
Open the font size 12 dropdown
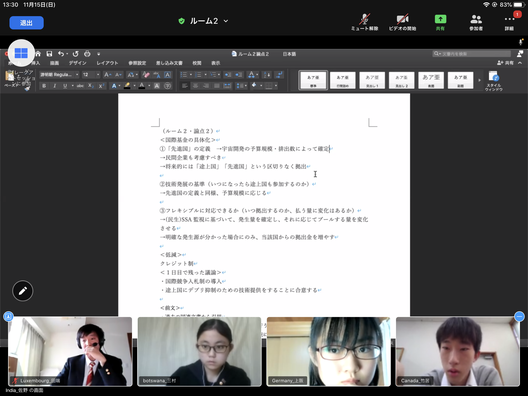[91, 74]
